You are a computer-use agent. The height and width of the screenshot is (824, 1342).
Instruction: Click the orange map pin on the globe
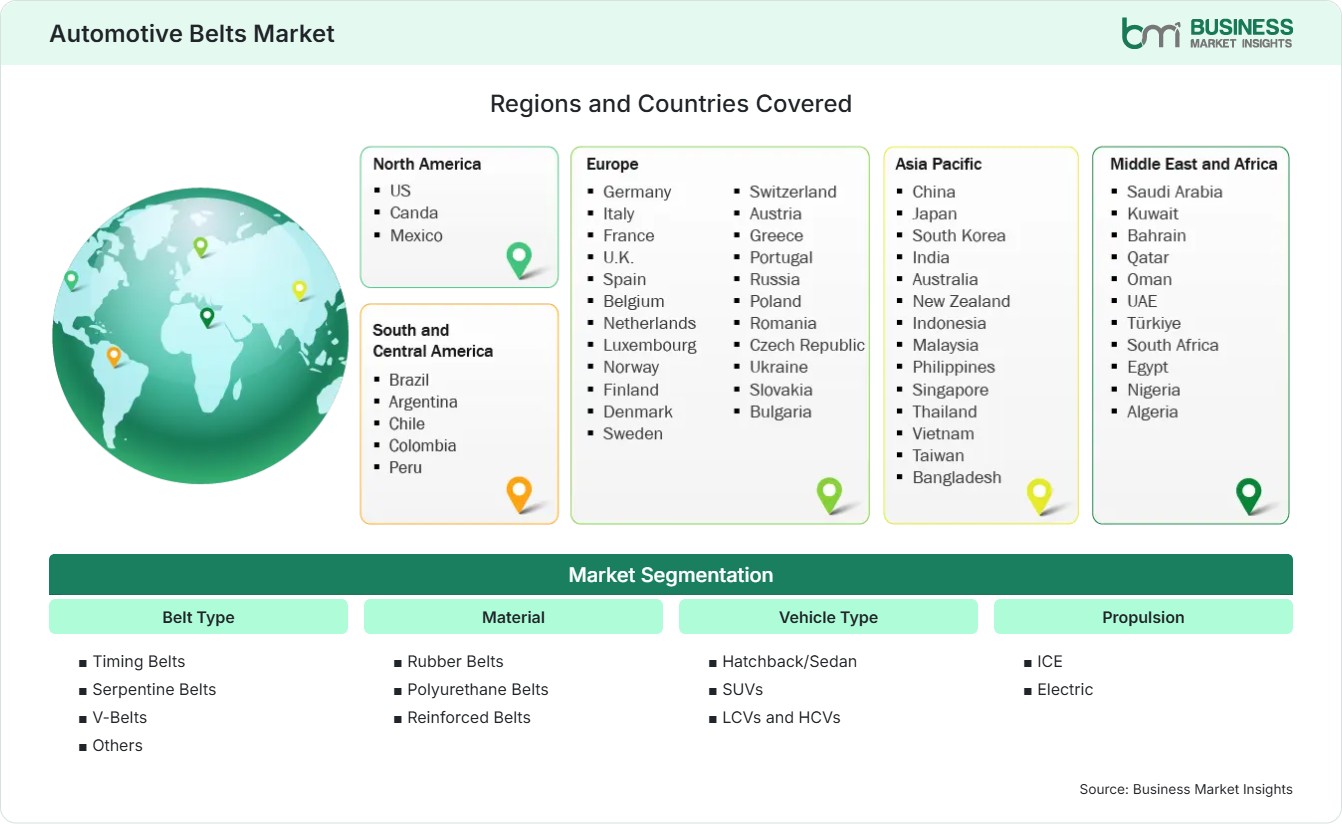(114, 355)
